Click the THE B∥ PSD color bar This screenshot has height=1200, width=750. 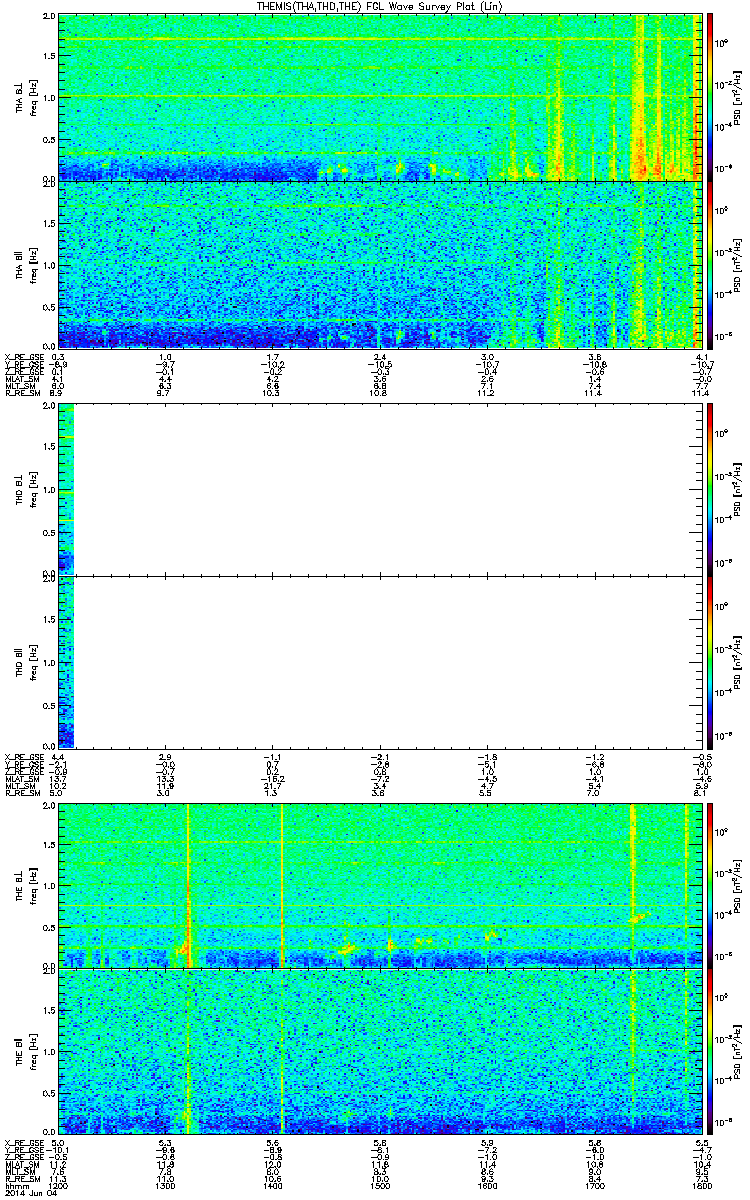pos(711,1052)
